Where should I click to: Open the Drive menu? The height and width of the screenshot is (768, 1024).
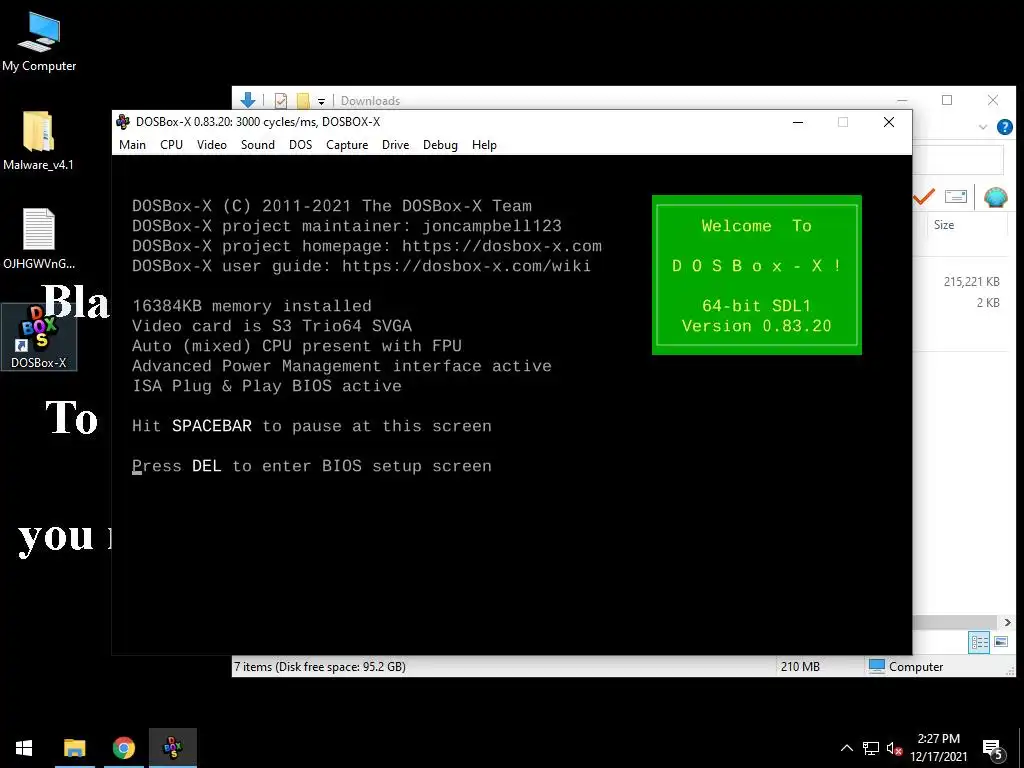pos(395,145)
